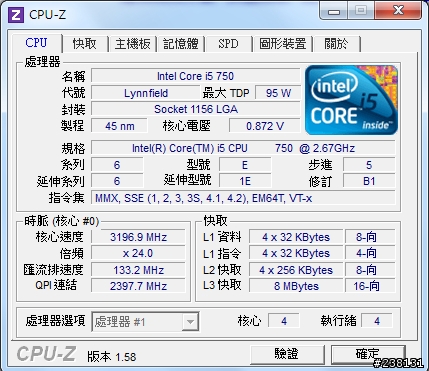Click the 4-向 L1 instruction associativity value
The height and width of the screenshot is (371, 429).
[x=370, y=253]
